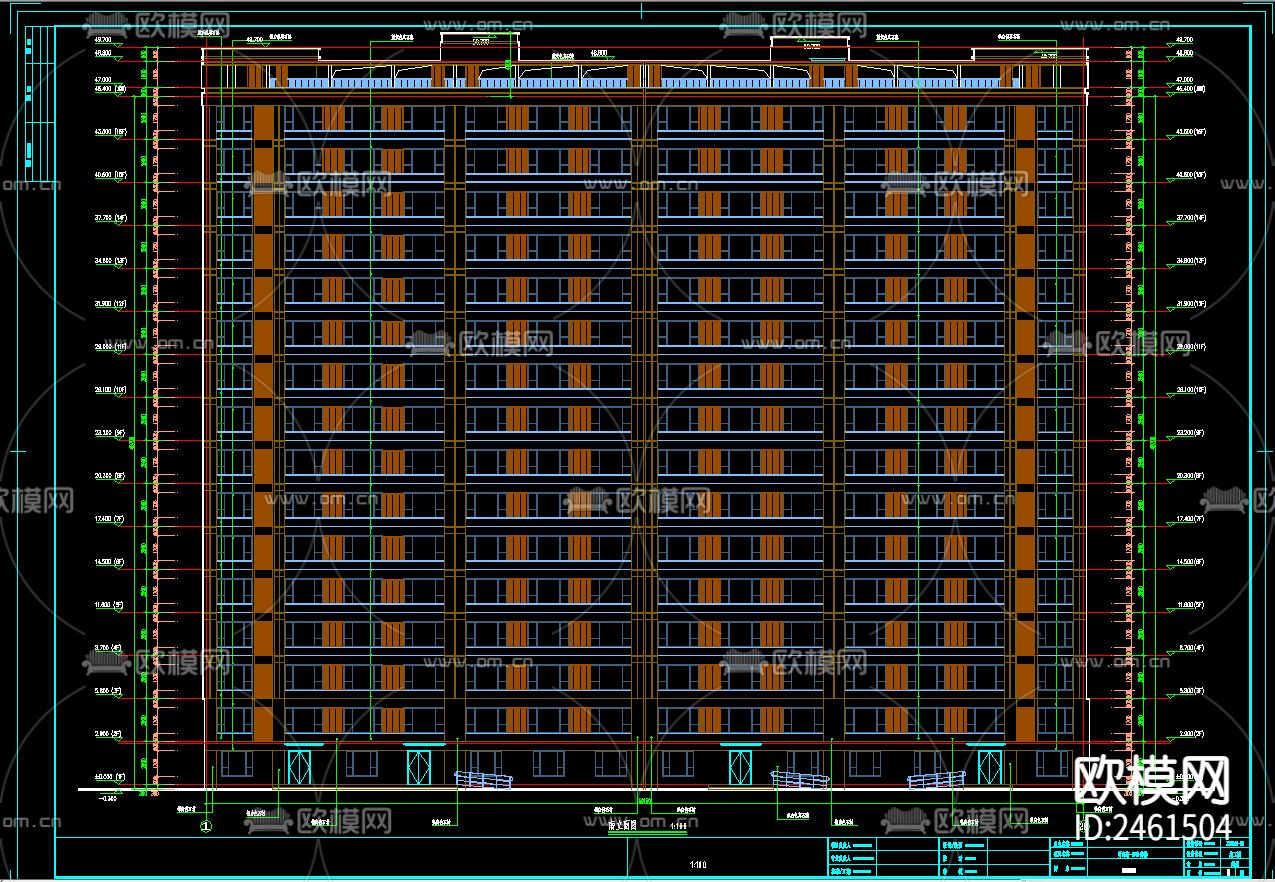
Task: Select the -0.300 ground level label on the left
Action: pyautogui.click(x=107, y=798)
